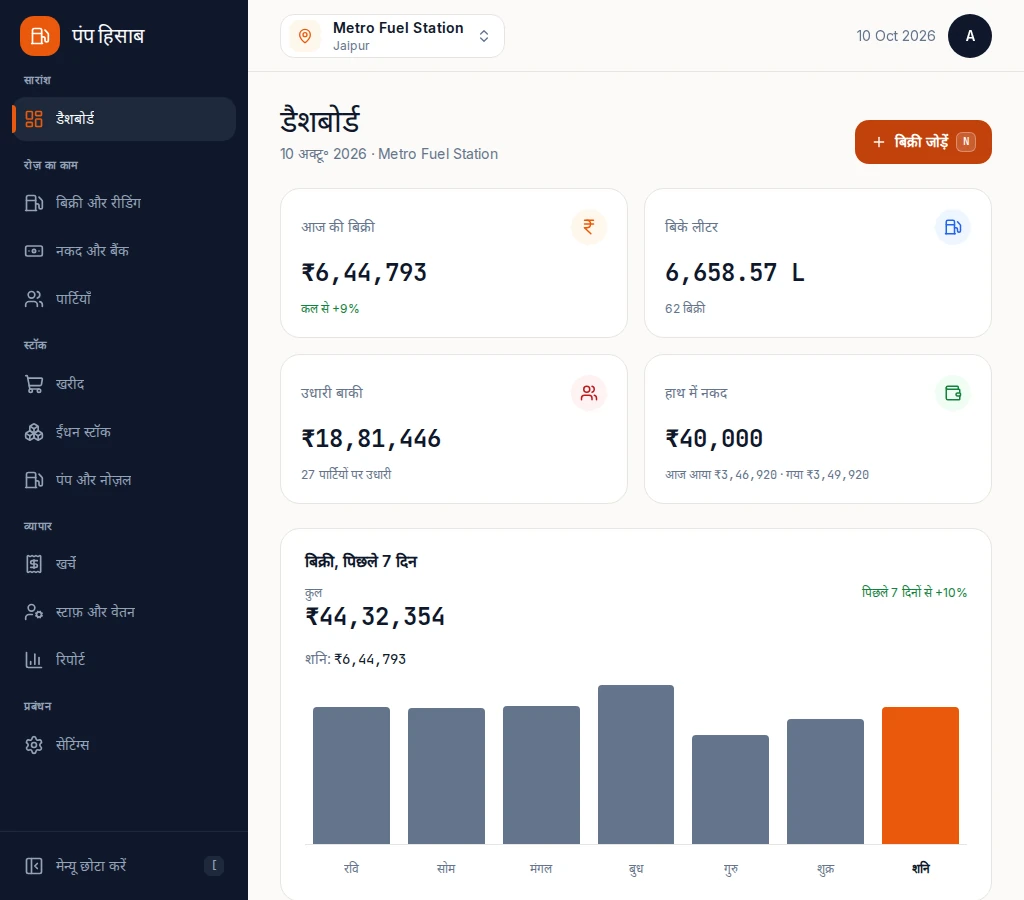Click the gear icon beside सेटिंग्स
Image resolution: width=1024 pixels, height=900 pixels.
(x=34, y=745)
